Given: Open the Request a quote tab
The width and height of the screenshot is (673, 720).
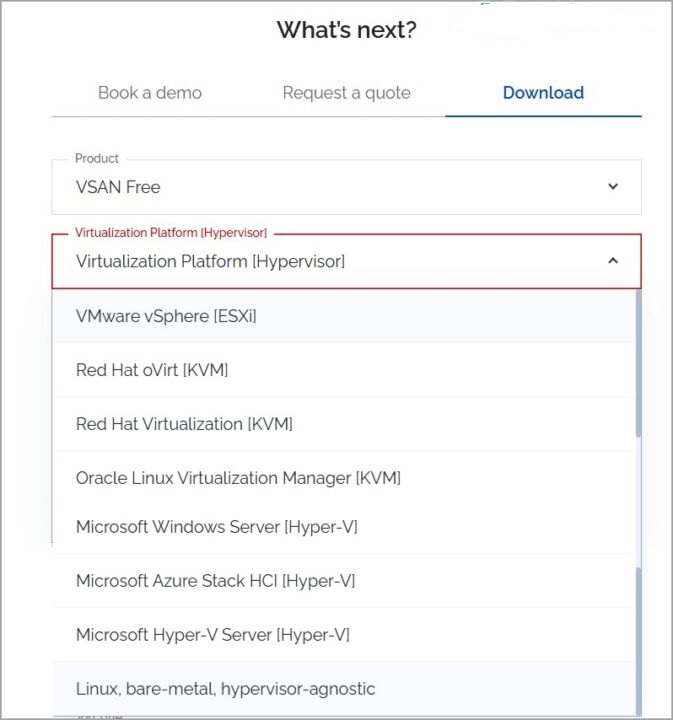Looking at the screenshot, I should pyautogui.click(x=347, y=93).
